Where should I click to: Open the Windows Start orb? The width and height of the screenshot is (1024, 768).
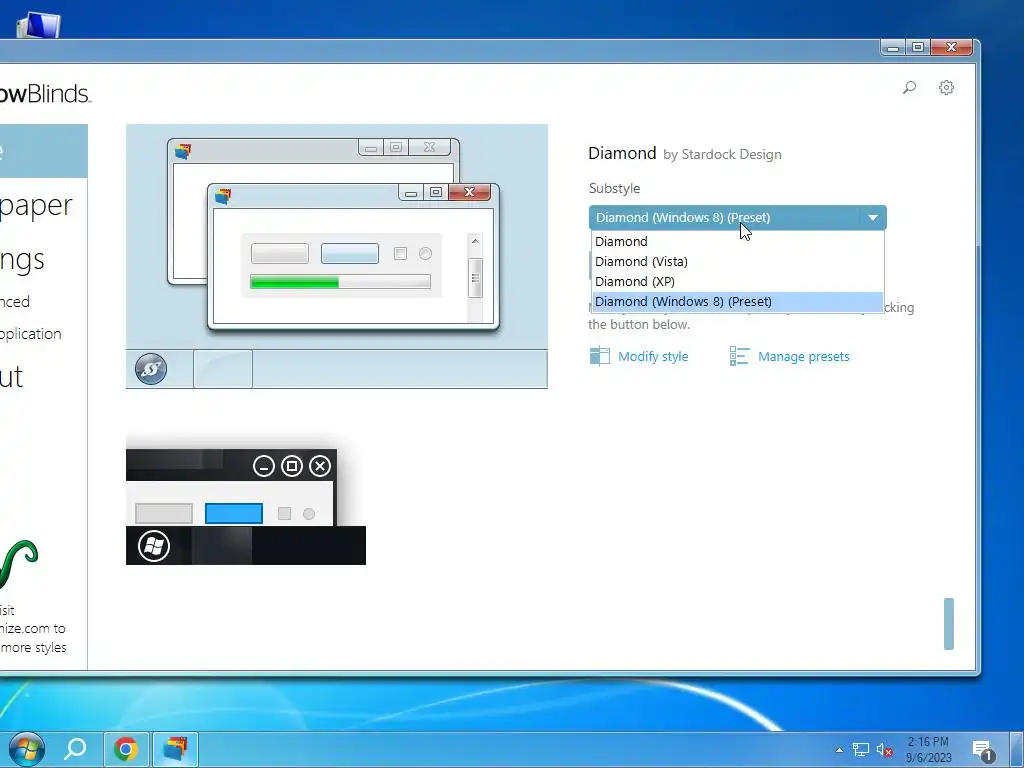26,749
